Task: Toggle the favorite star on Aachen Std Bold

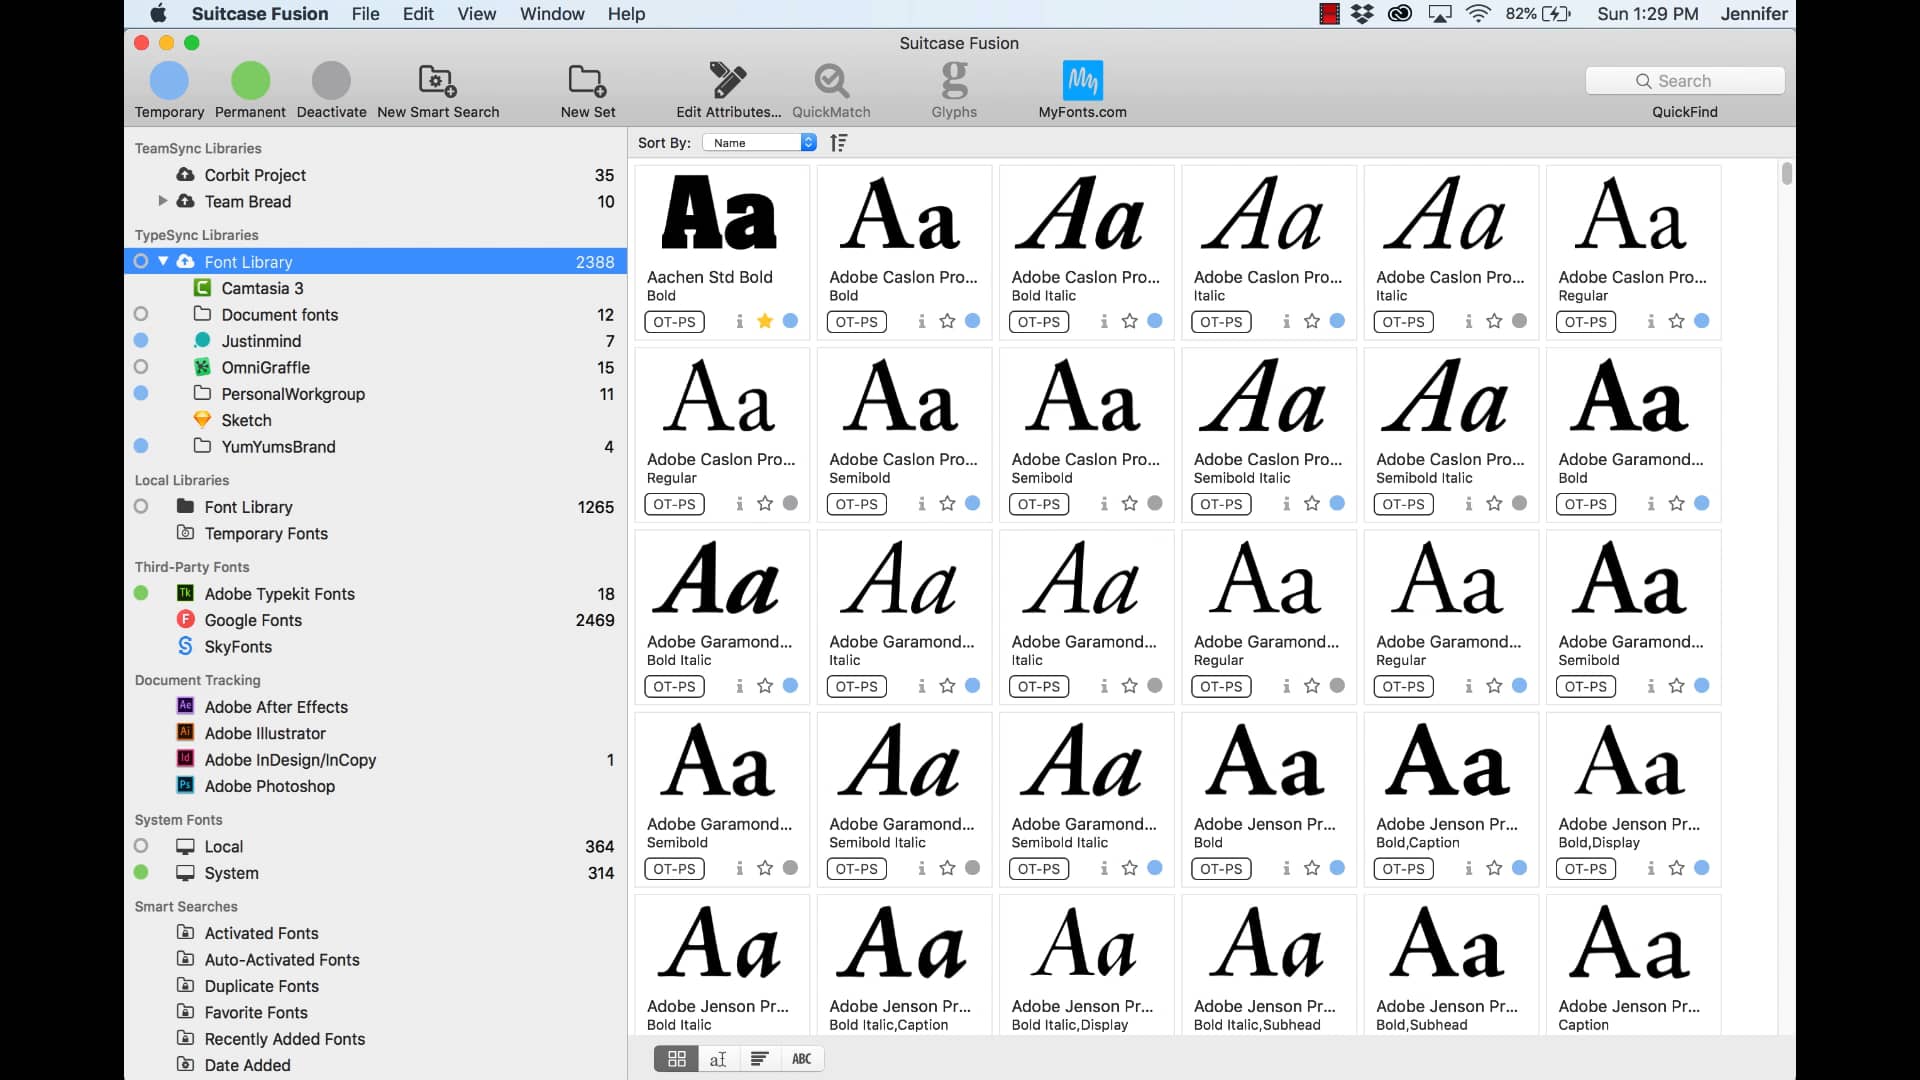Action: point(765,321)
